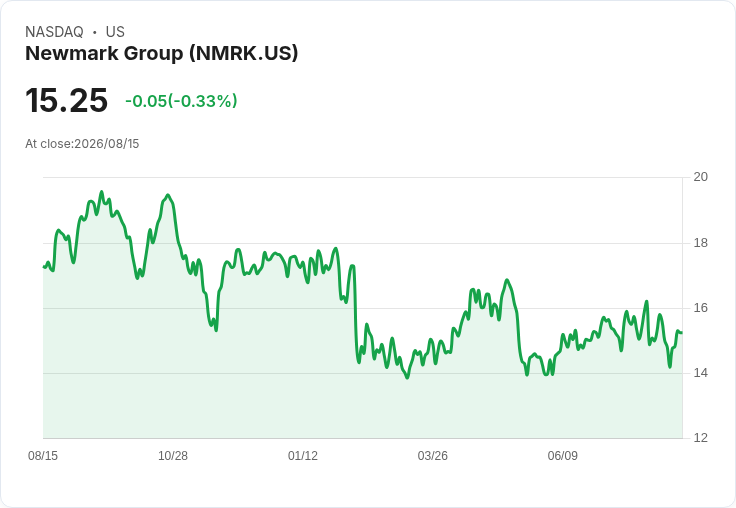Click the 03/26 x-axis date label
This screenshot has height=508, width=736.
(432, 455)
